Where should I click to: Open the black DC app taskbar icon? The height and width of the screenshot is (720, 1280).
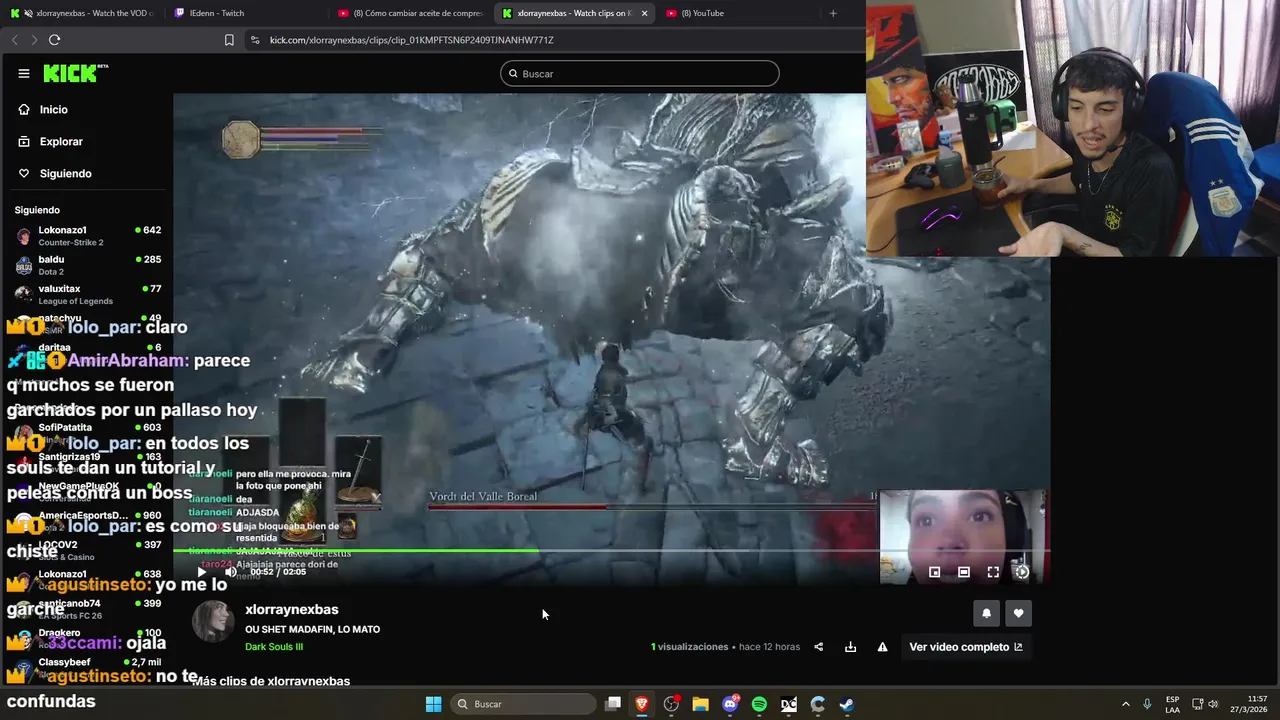point(789,704)
